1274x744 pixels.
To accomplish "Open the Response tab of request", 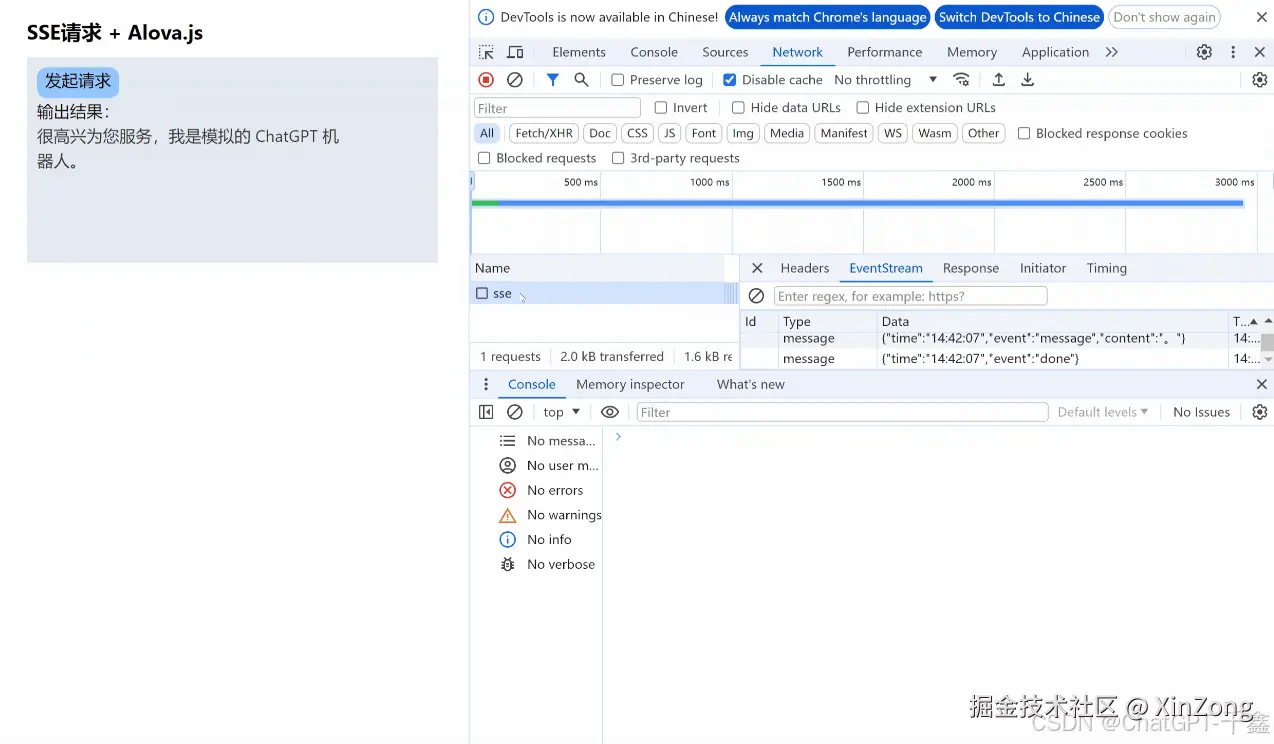I will click(971, 268).
